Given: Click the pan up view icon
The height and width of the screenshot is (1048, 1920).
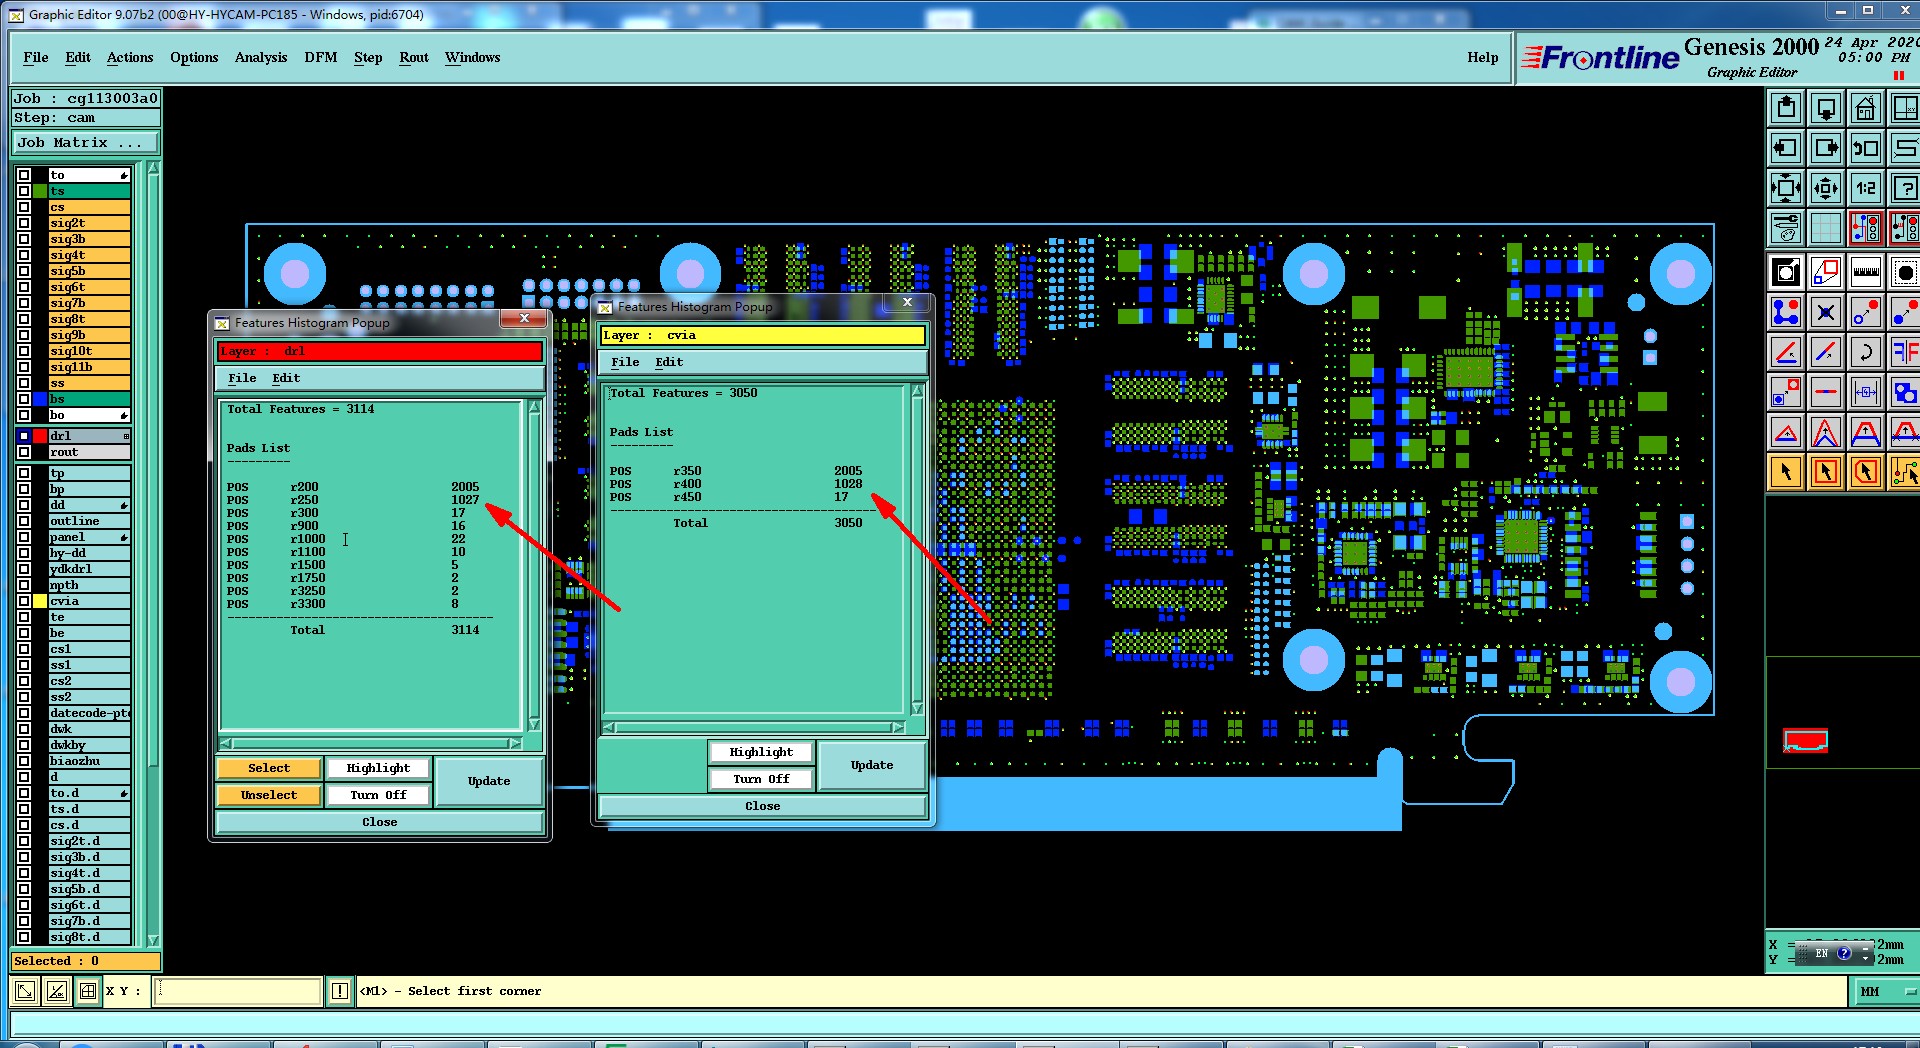Looking at the screenshot, I should [1786, 108].
